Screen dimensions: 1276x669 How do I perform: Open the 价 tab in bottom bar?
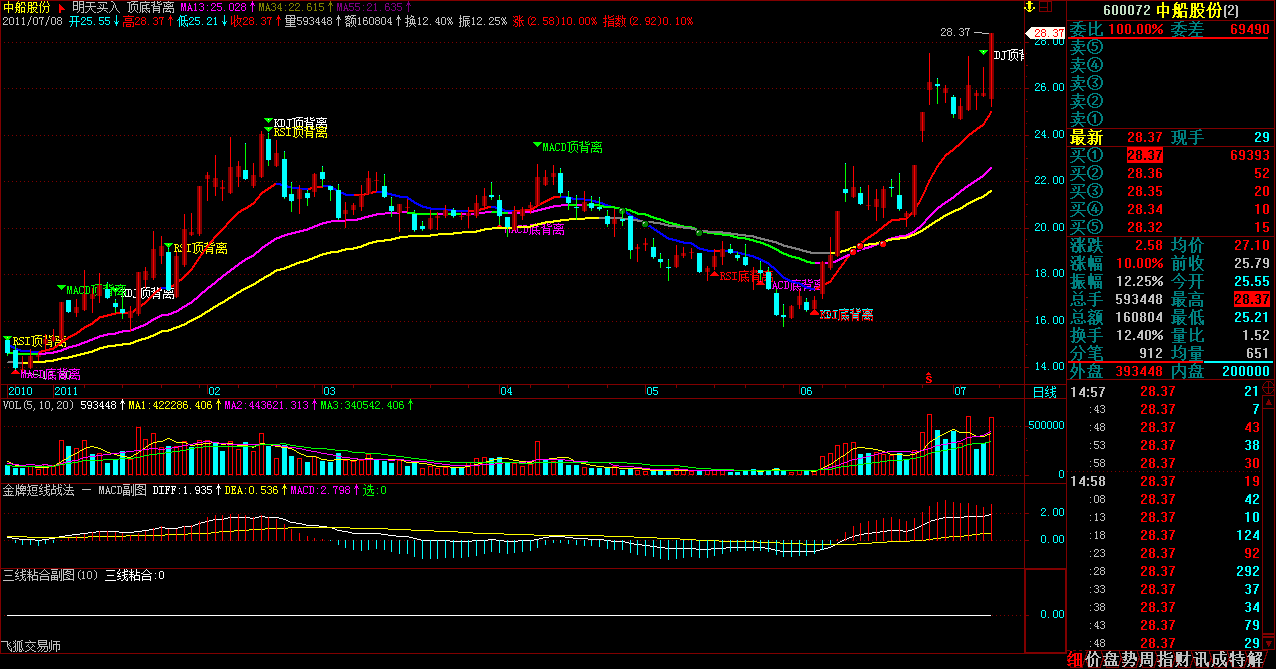[x=1093, y=659]
